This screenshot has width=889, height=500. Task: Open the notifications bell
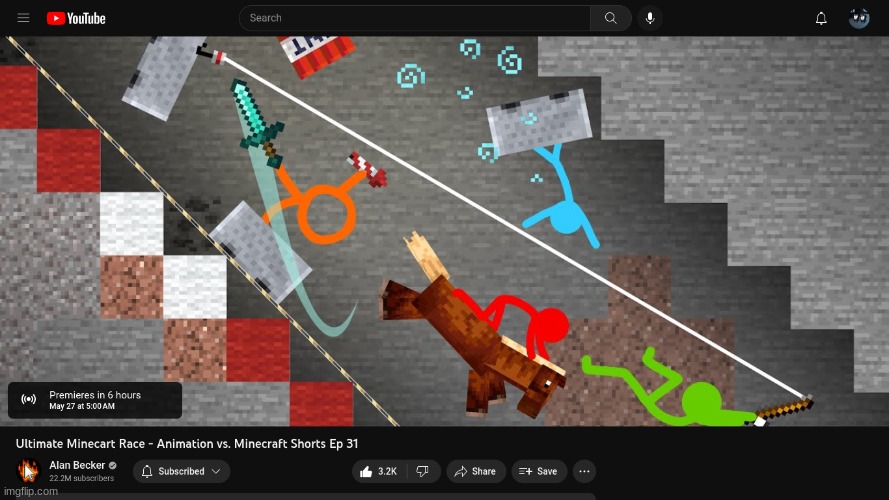[x=821, y=19]
